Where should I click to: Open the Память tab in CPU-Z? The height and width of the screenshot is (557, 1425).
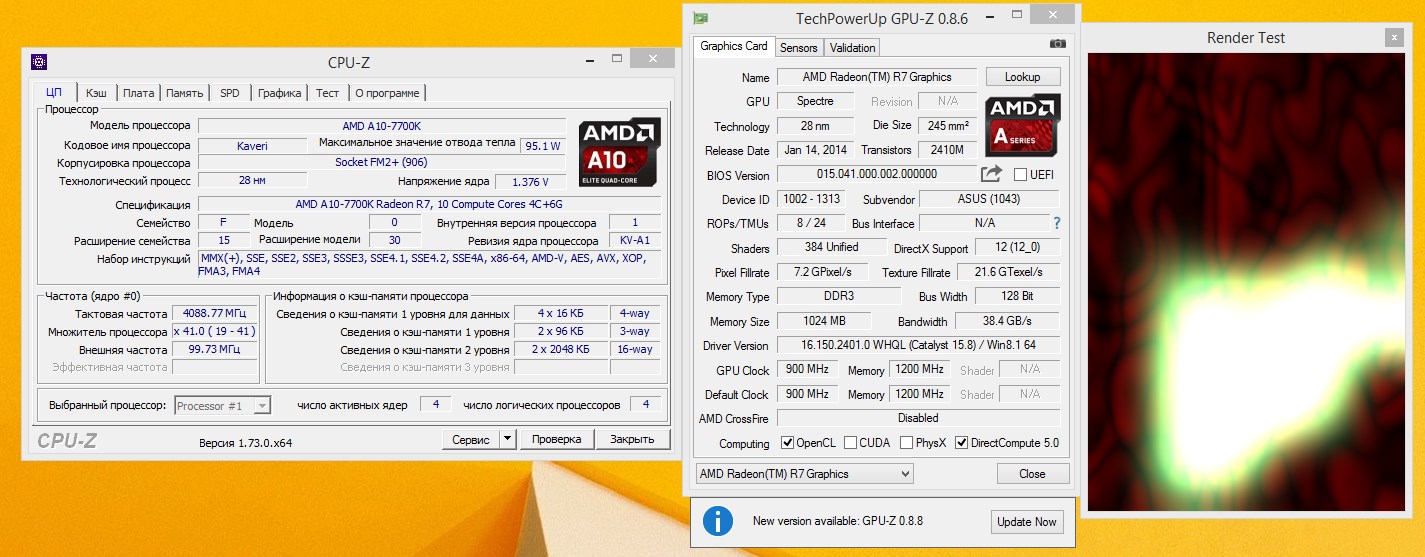point(185,93)
